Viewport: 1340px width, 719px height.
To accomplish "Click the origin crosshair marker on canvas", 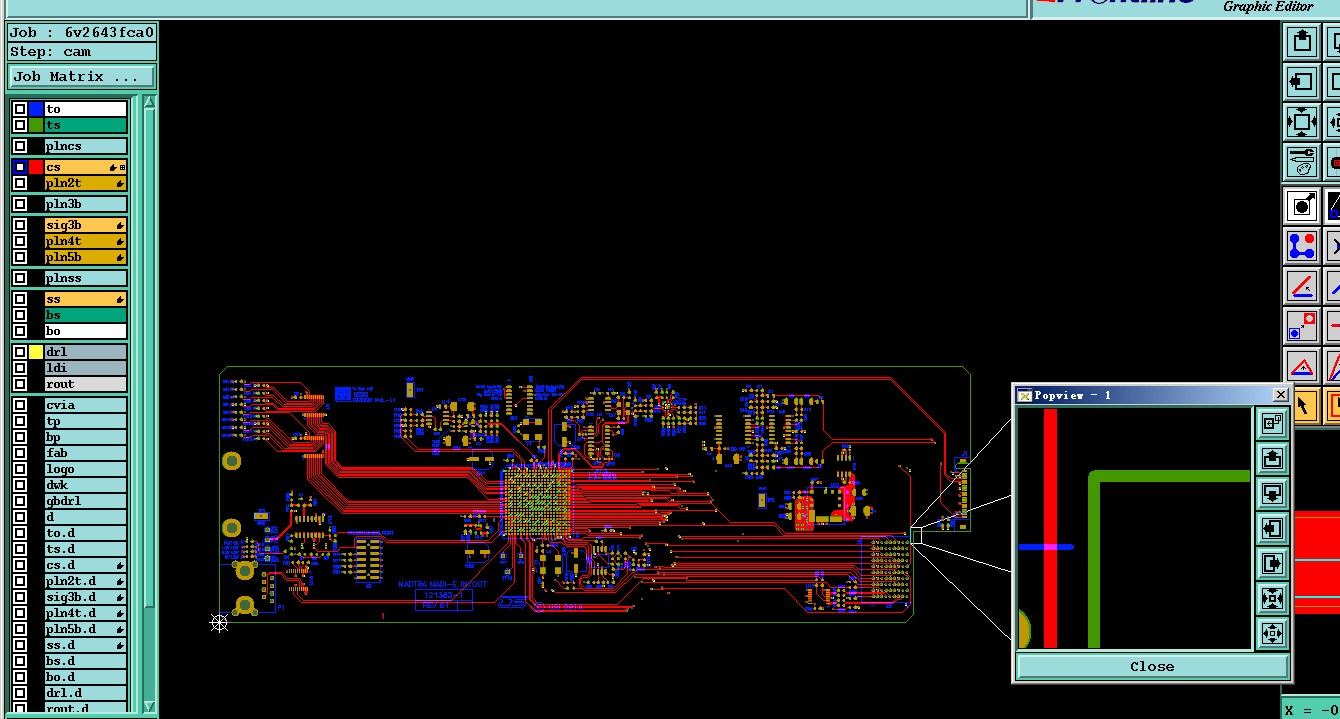I will [x=219, y=623].
